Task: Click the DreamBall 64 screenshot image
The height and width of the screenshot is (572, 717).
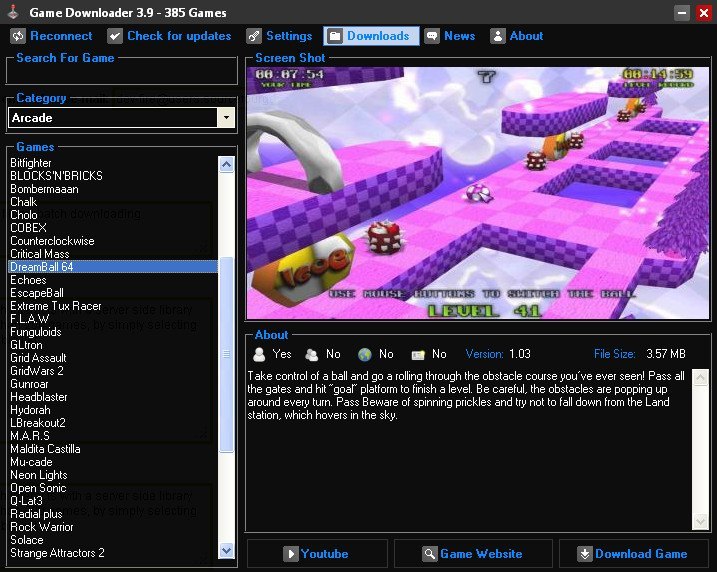Action: coord(478,193)
